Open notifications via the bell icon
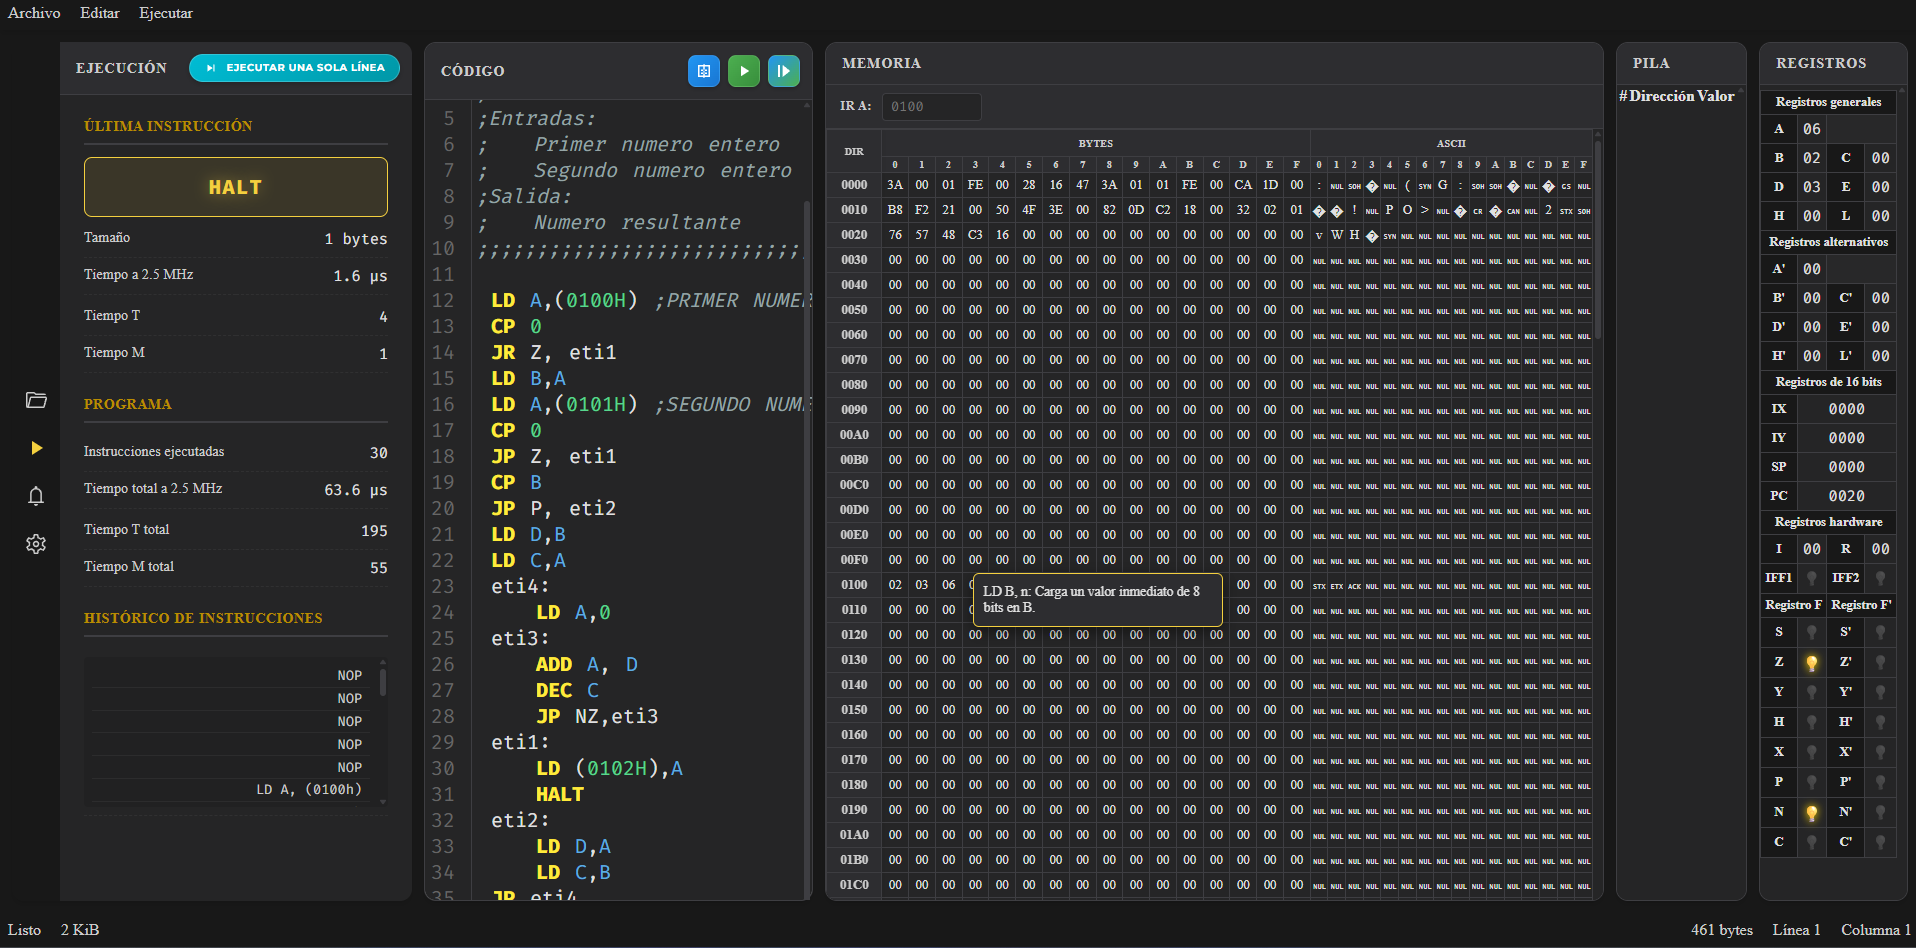This screenshot has width=1916, height=948. pyautogui.click(x=36, y=496)
